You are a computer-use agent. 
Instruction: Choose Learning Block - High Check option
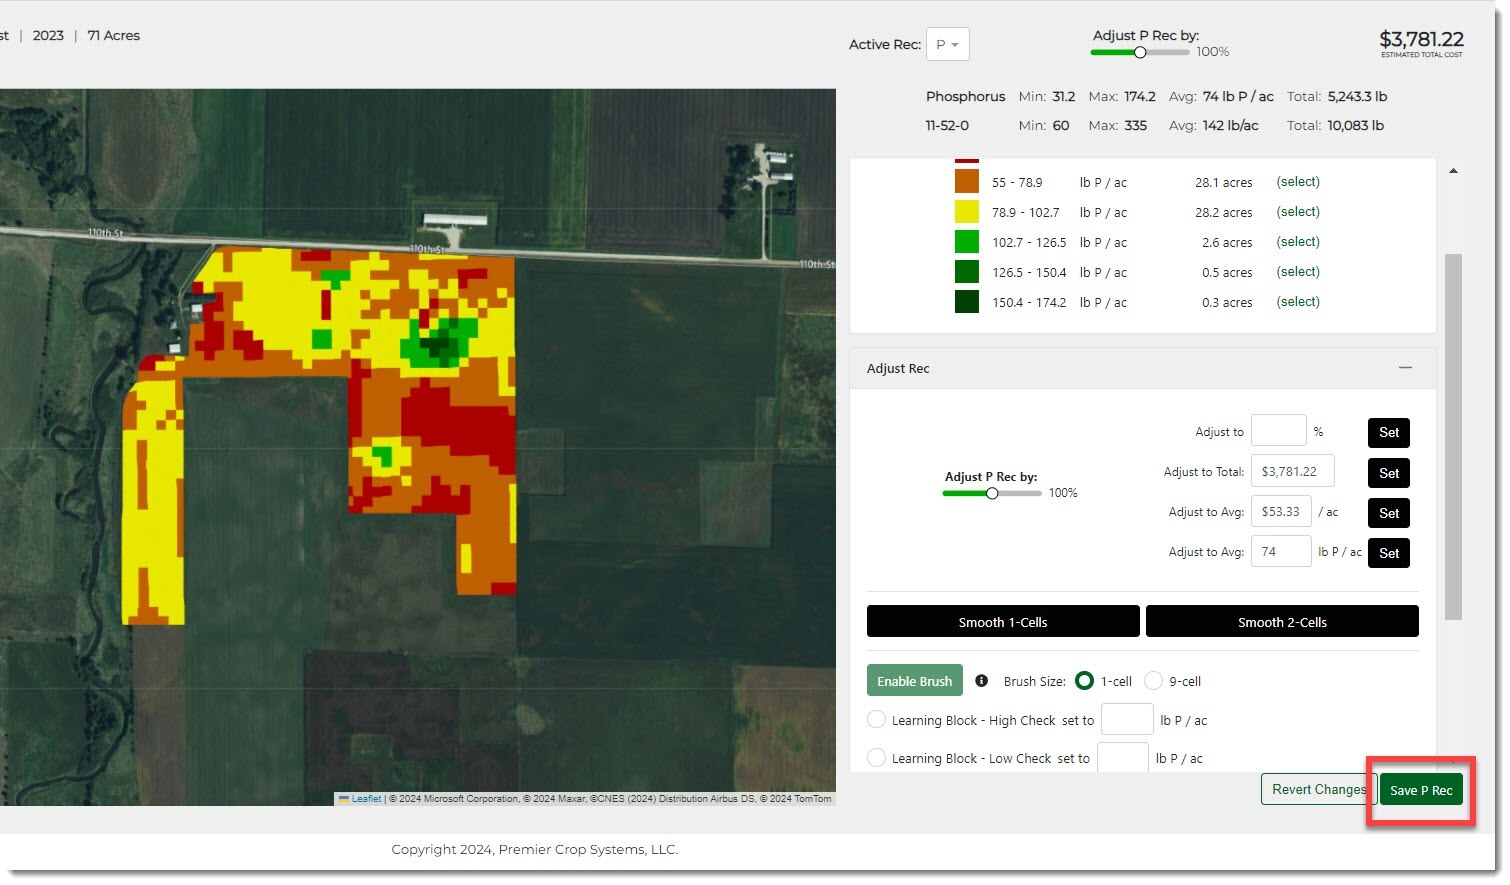(876, 720)
